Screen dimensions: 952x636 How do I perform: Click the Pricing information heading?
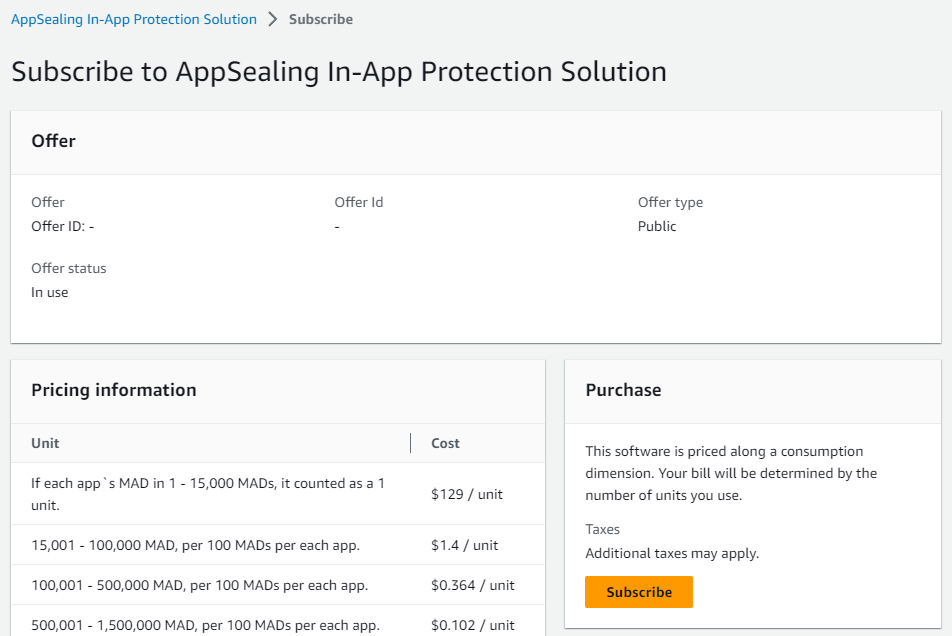[x=114, y=390]
